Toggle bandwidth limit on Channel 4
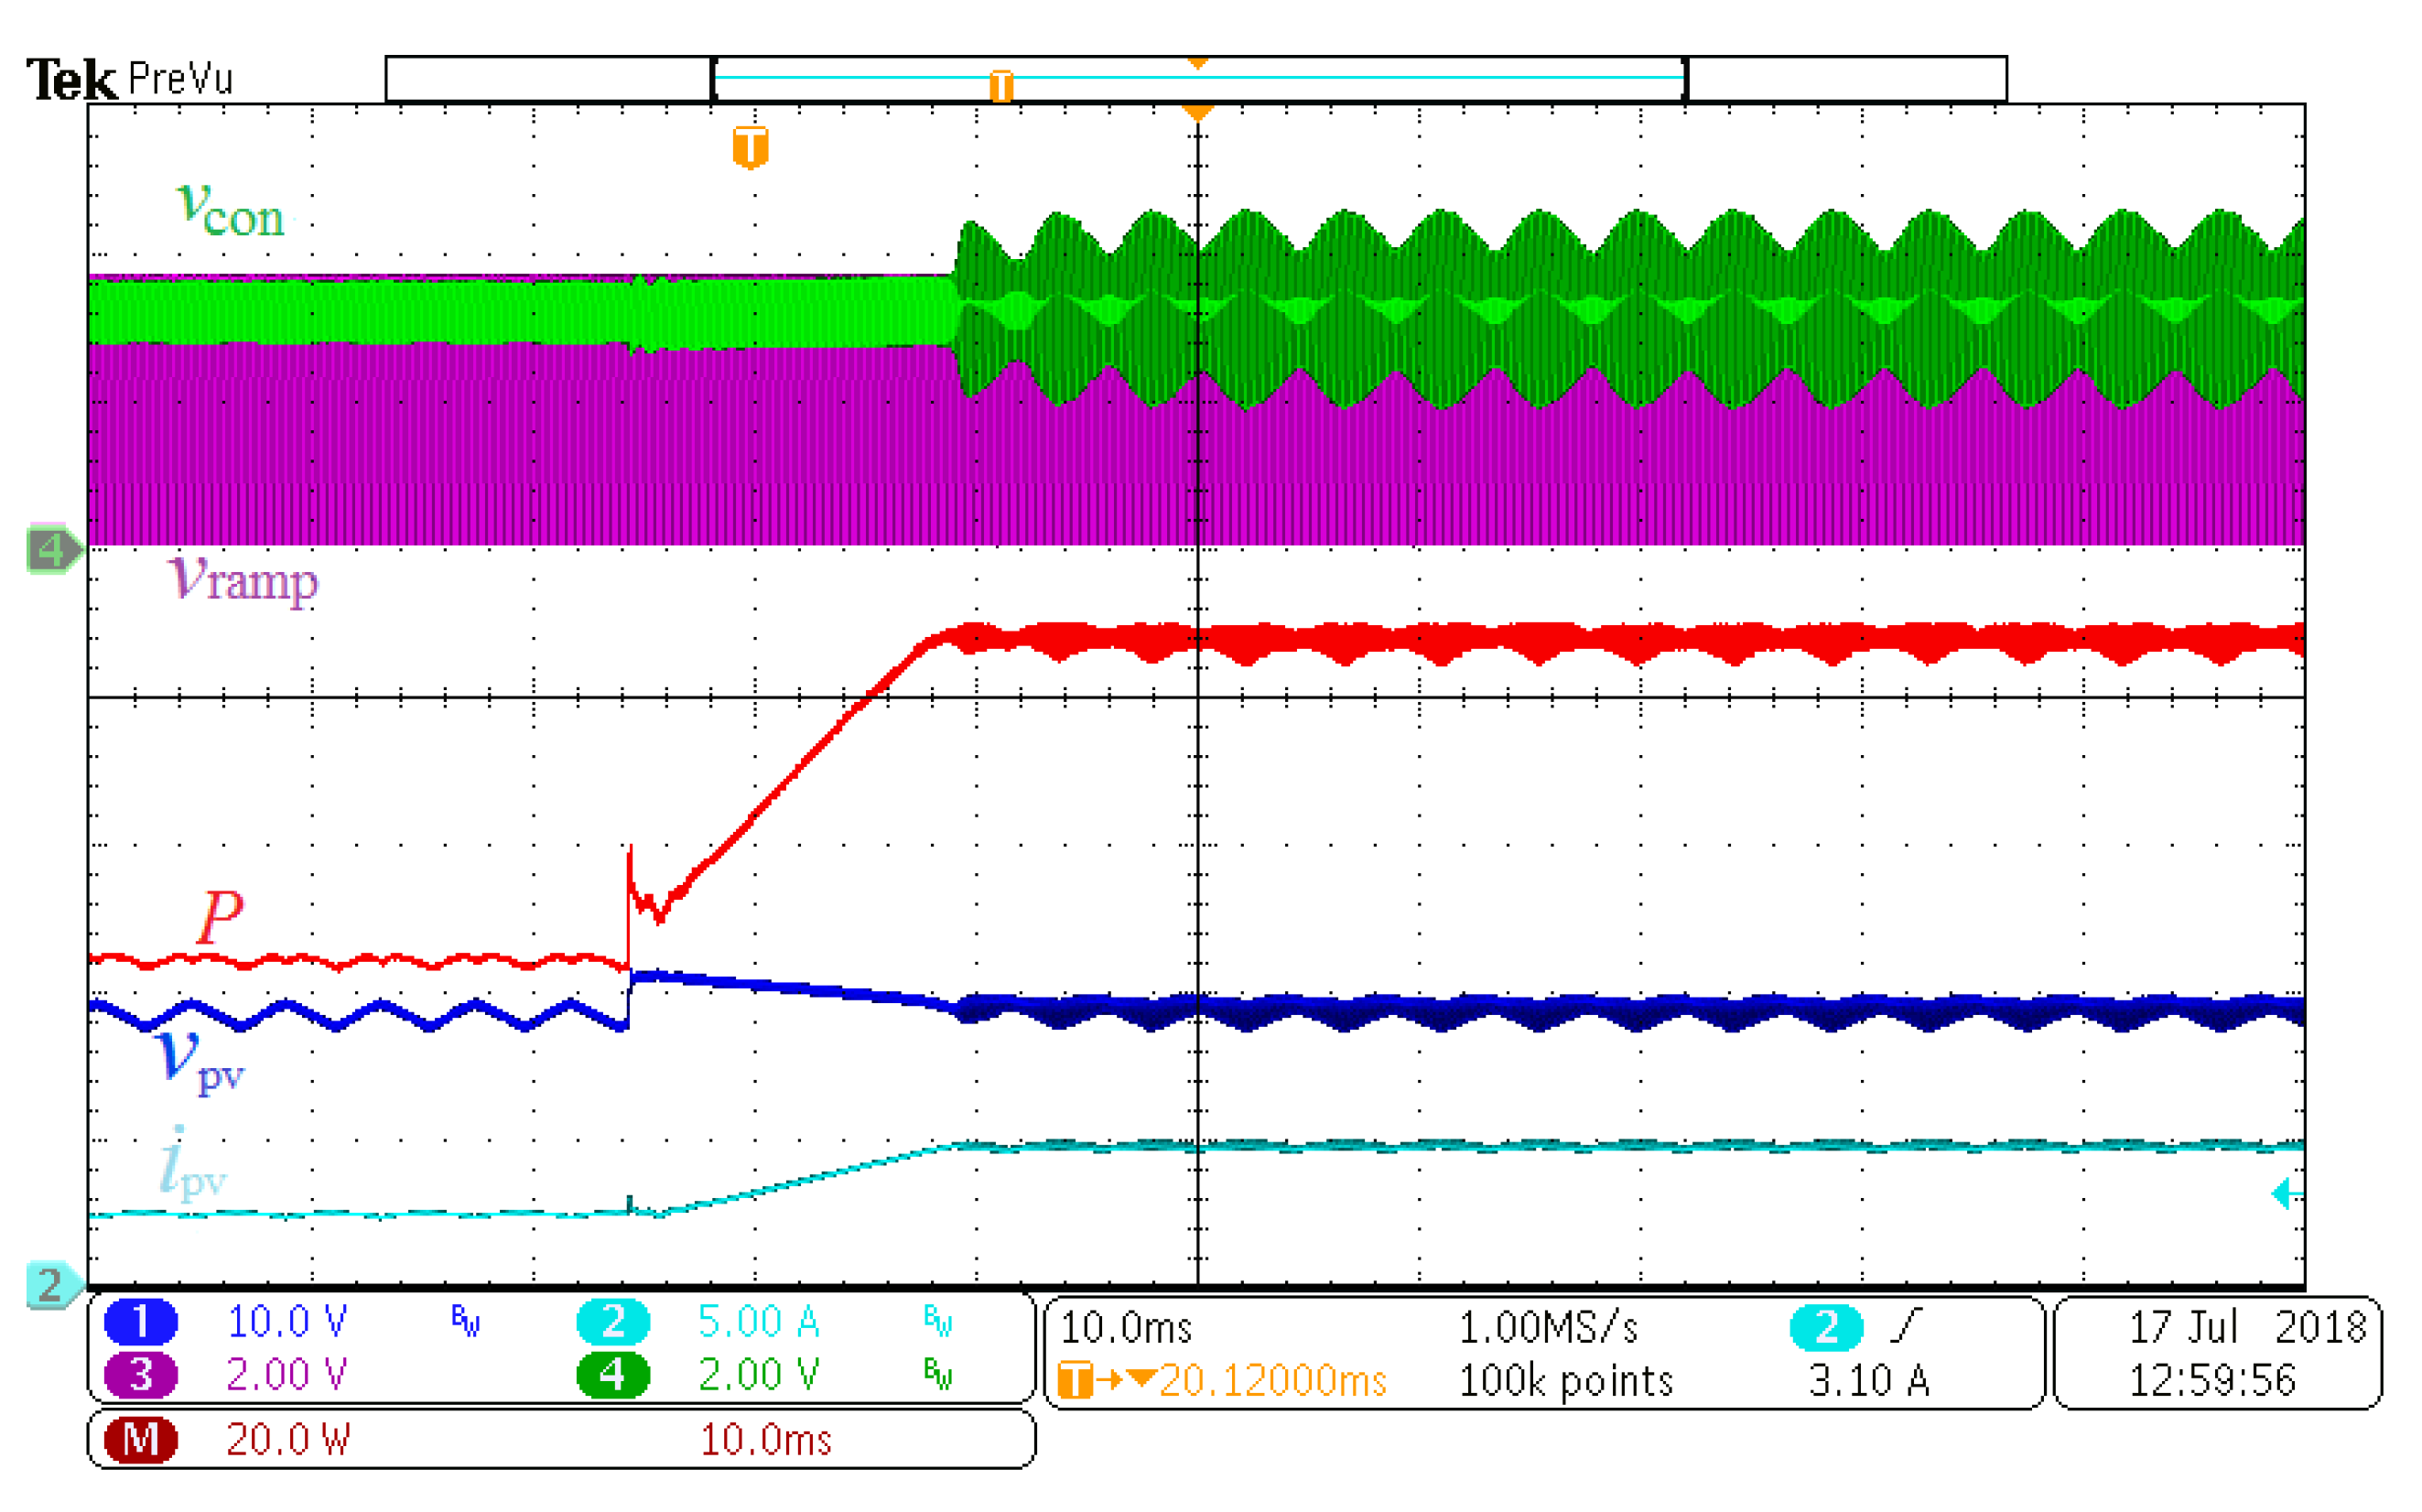This screenshot has width=2422, height=1512. click(937, 1375)
